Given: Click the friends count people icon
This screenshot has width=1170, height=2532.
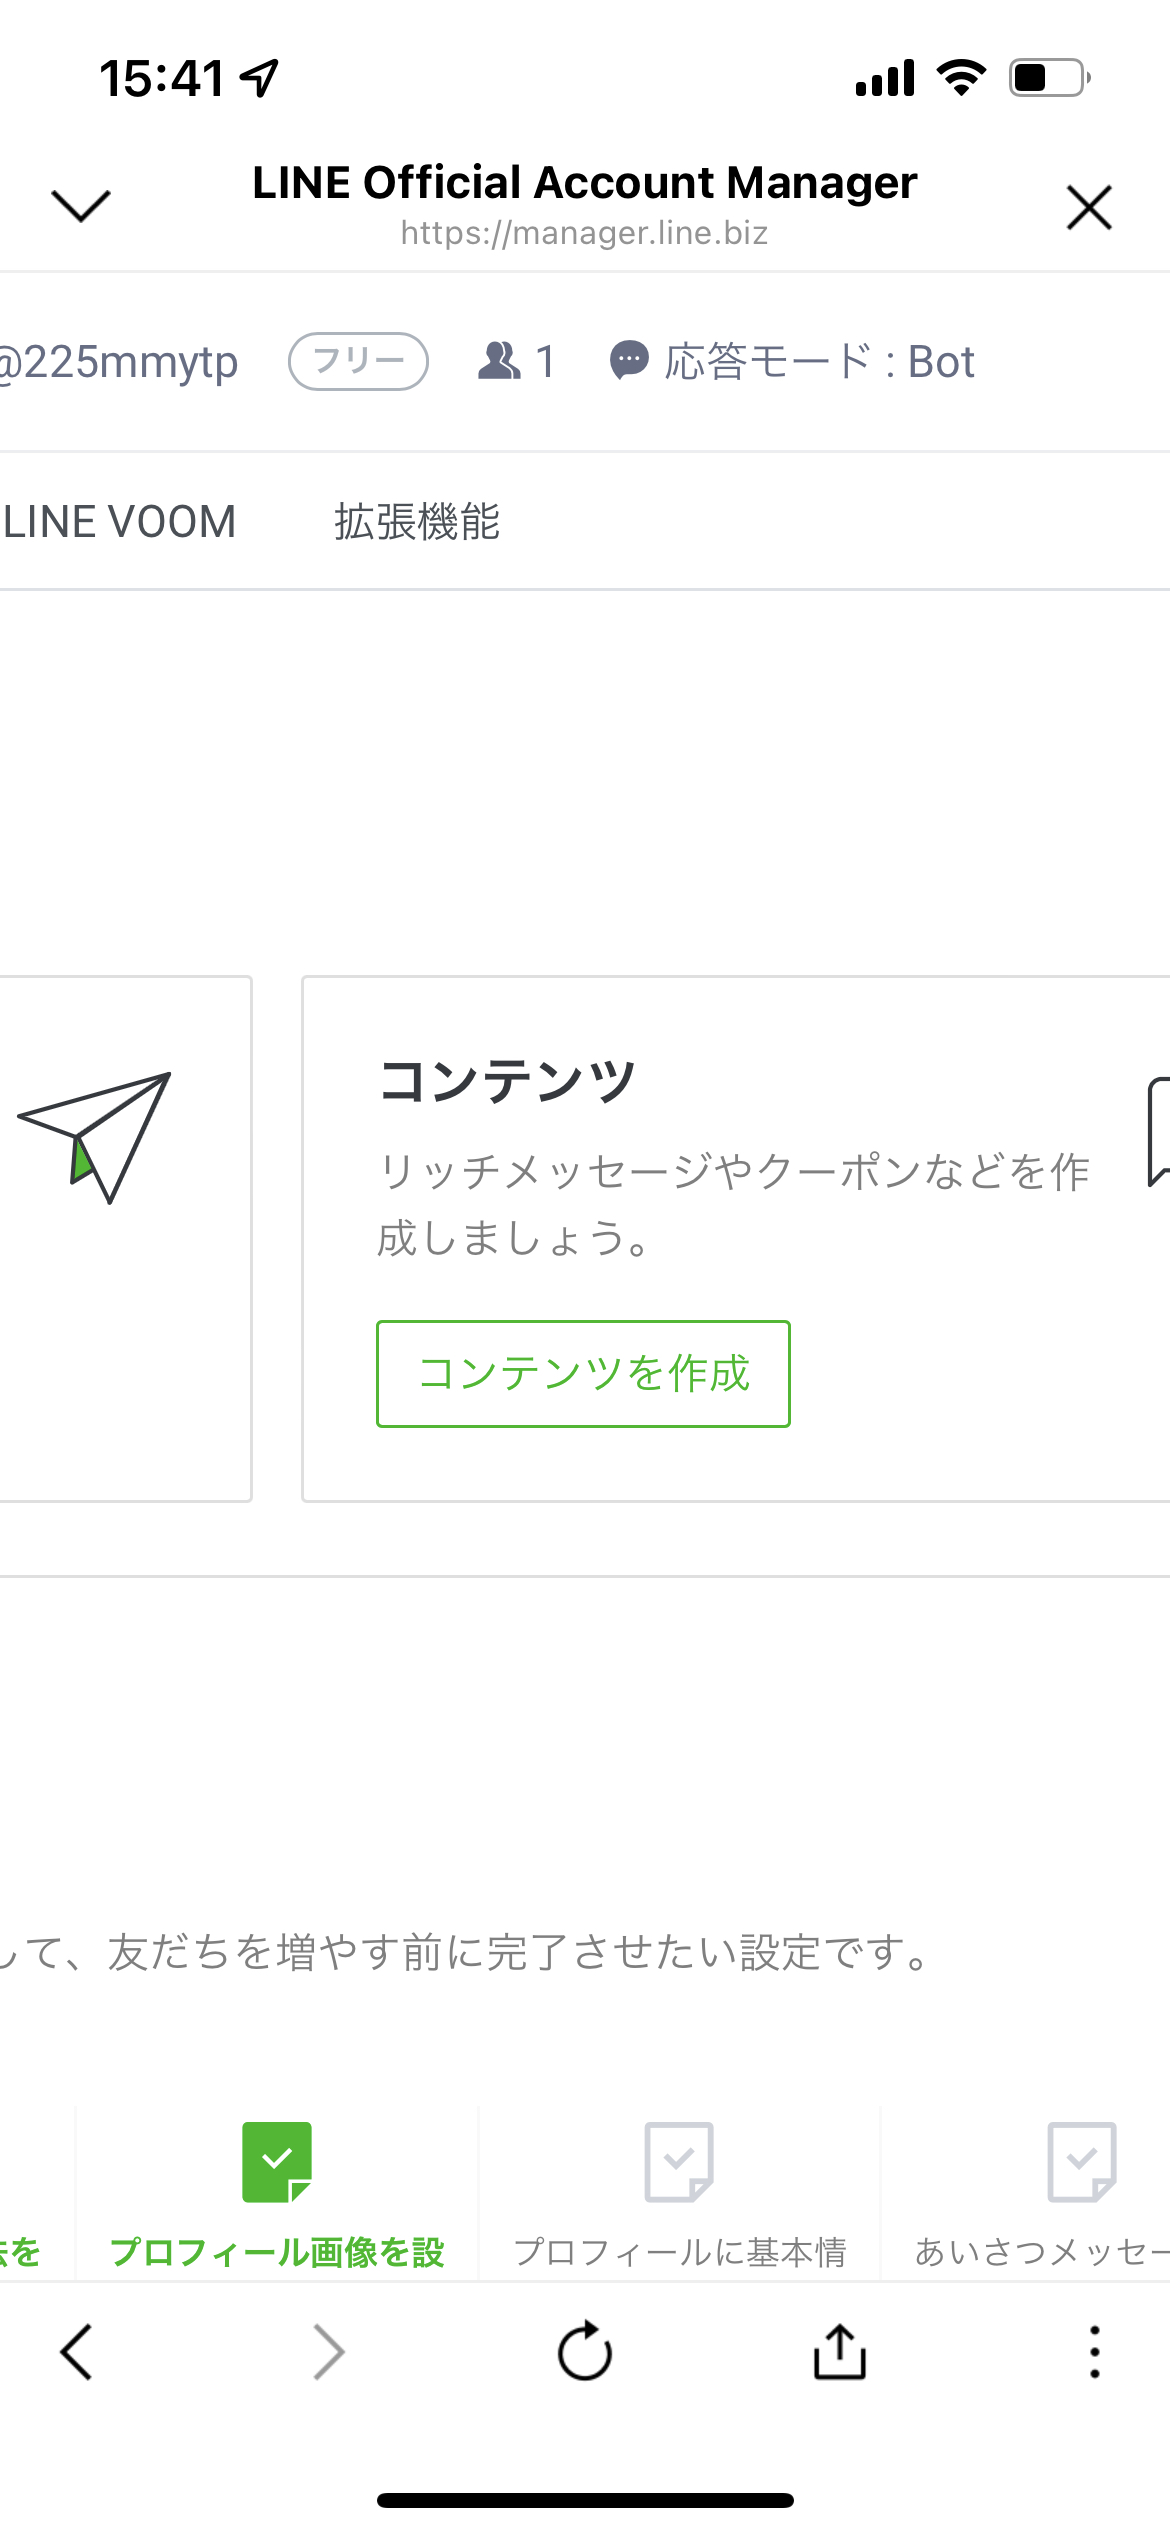Looking at the screenshot, I should click(499, 361).
